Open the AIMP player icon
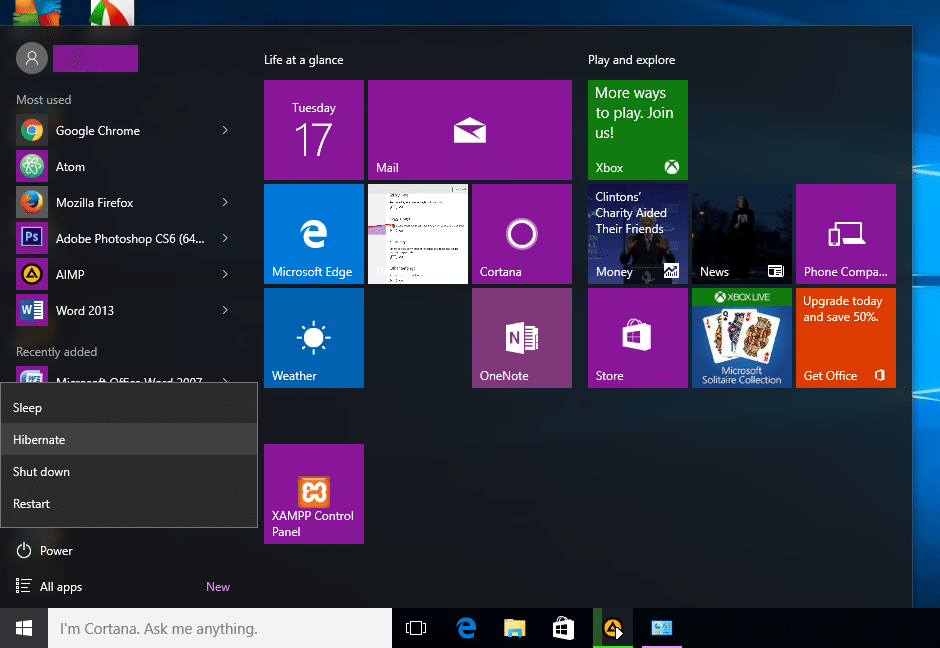Image resolution: width=940 pixels, height=648 pixels. [32, 275]
